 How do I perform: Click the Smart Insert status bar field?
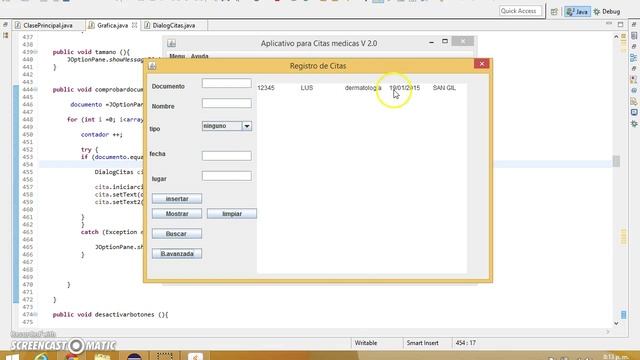(x=422, y=343)
